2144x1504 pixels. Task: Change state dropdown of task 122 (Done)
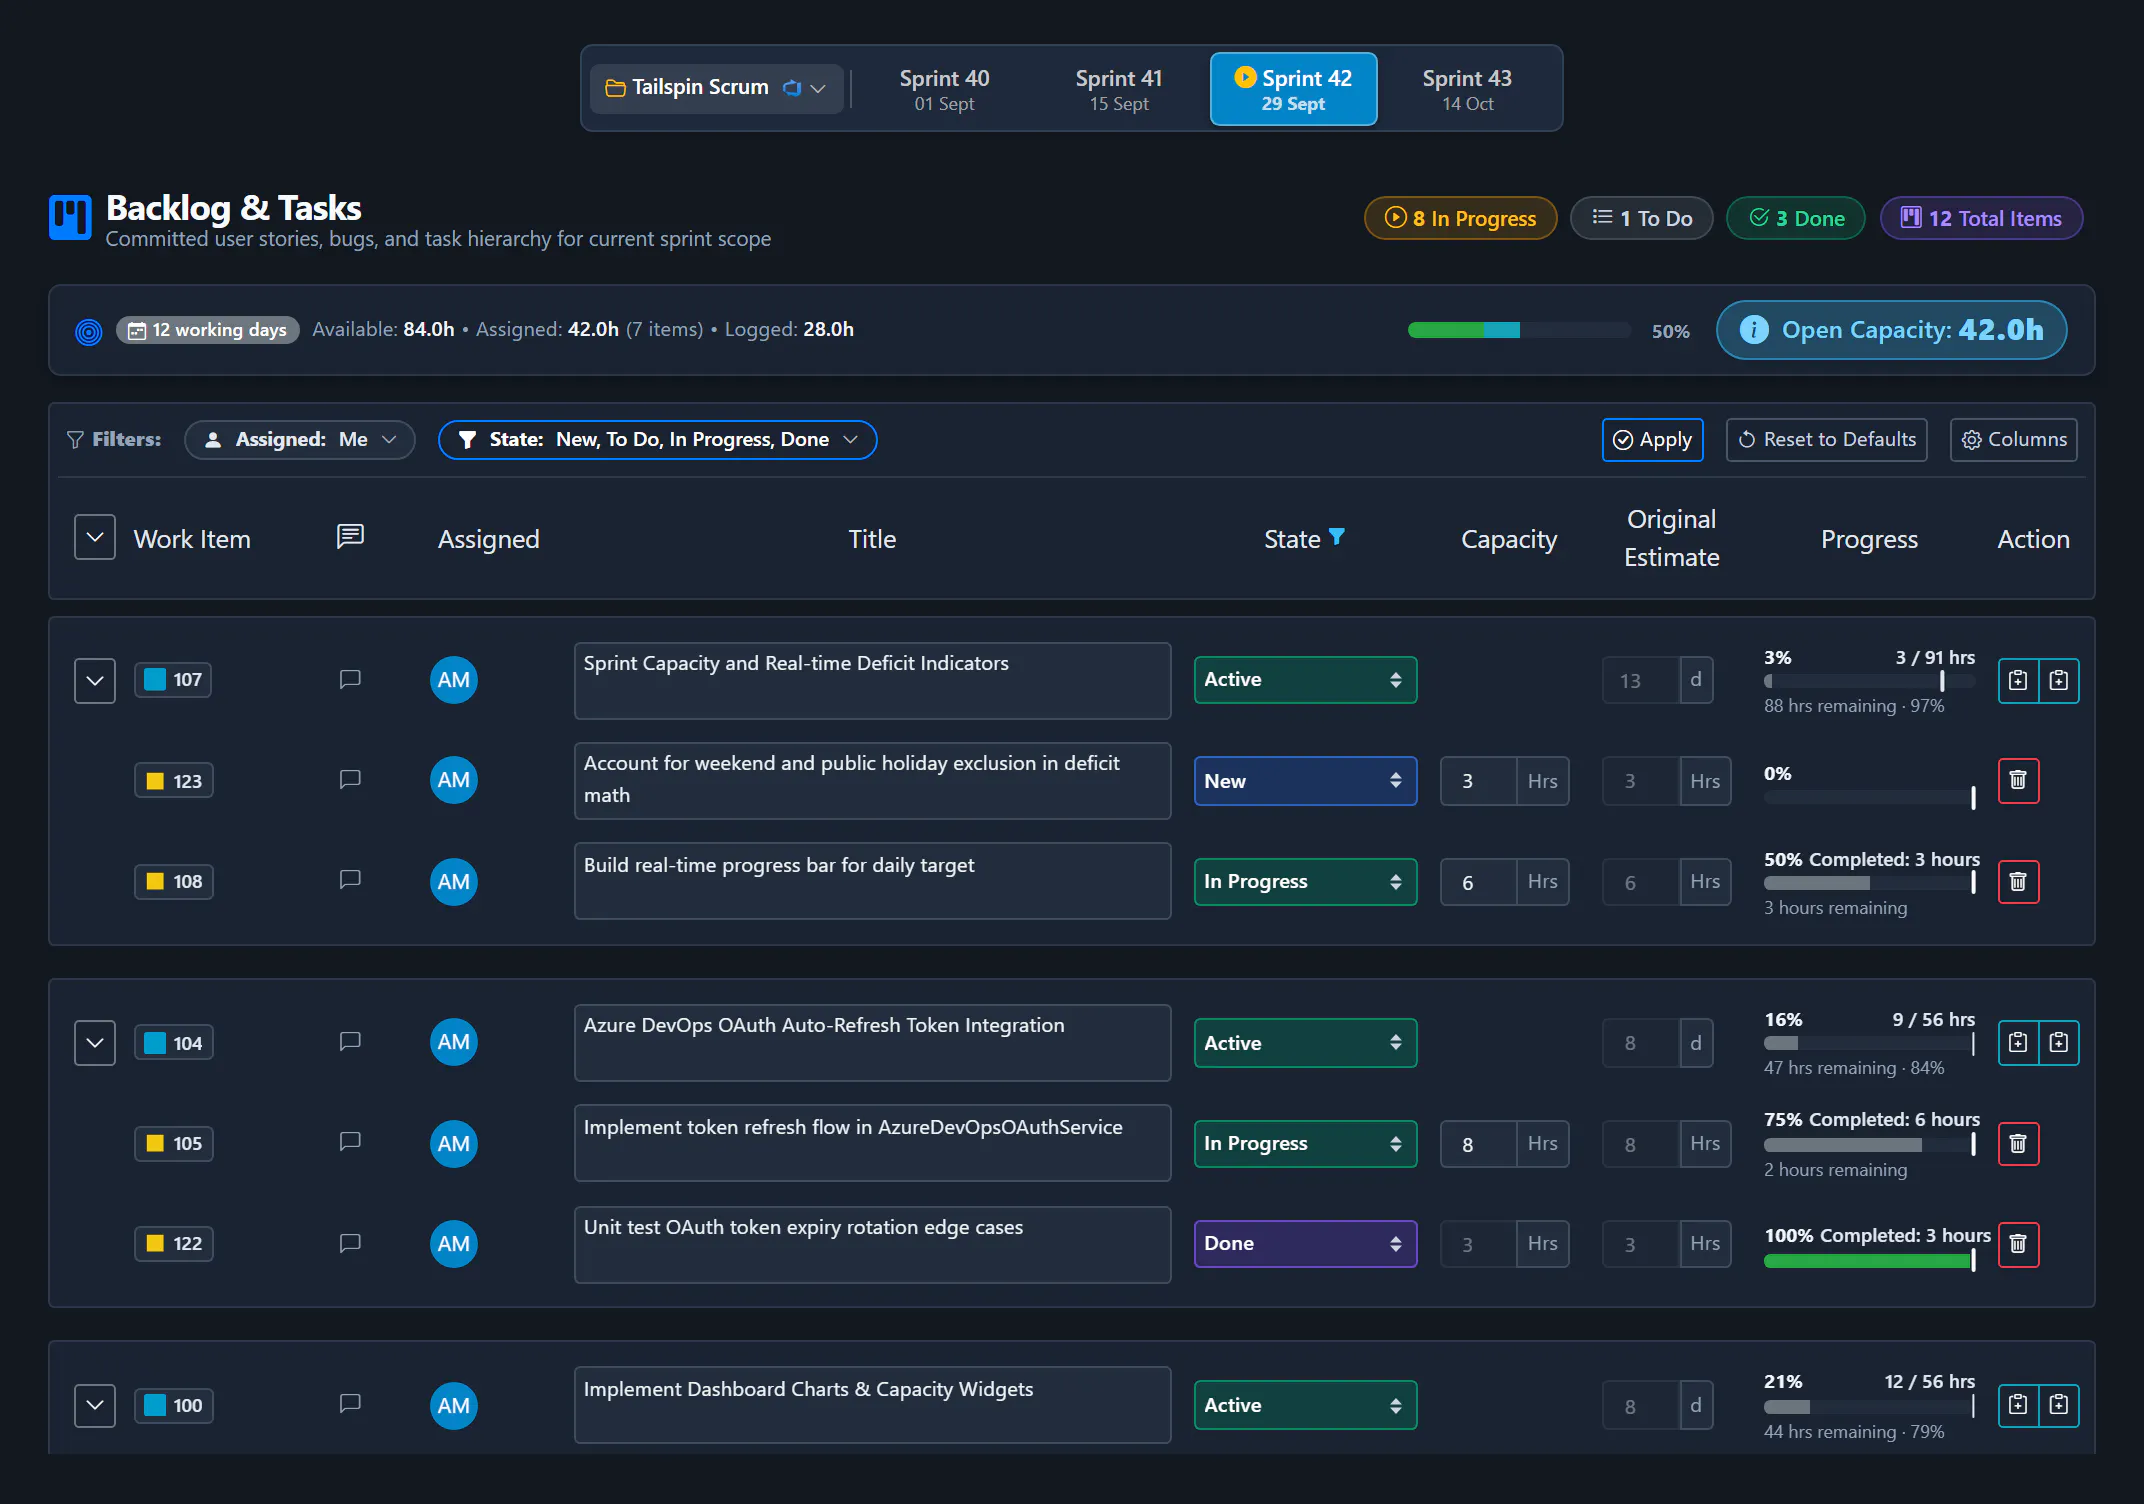click(x=1305, y=1244)
